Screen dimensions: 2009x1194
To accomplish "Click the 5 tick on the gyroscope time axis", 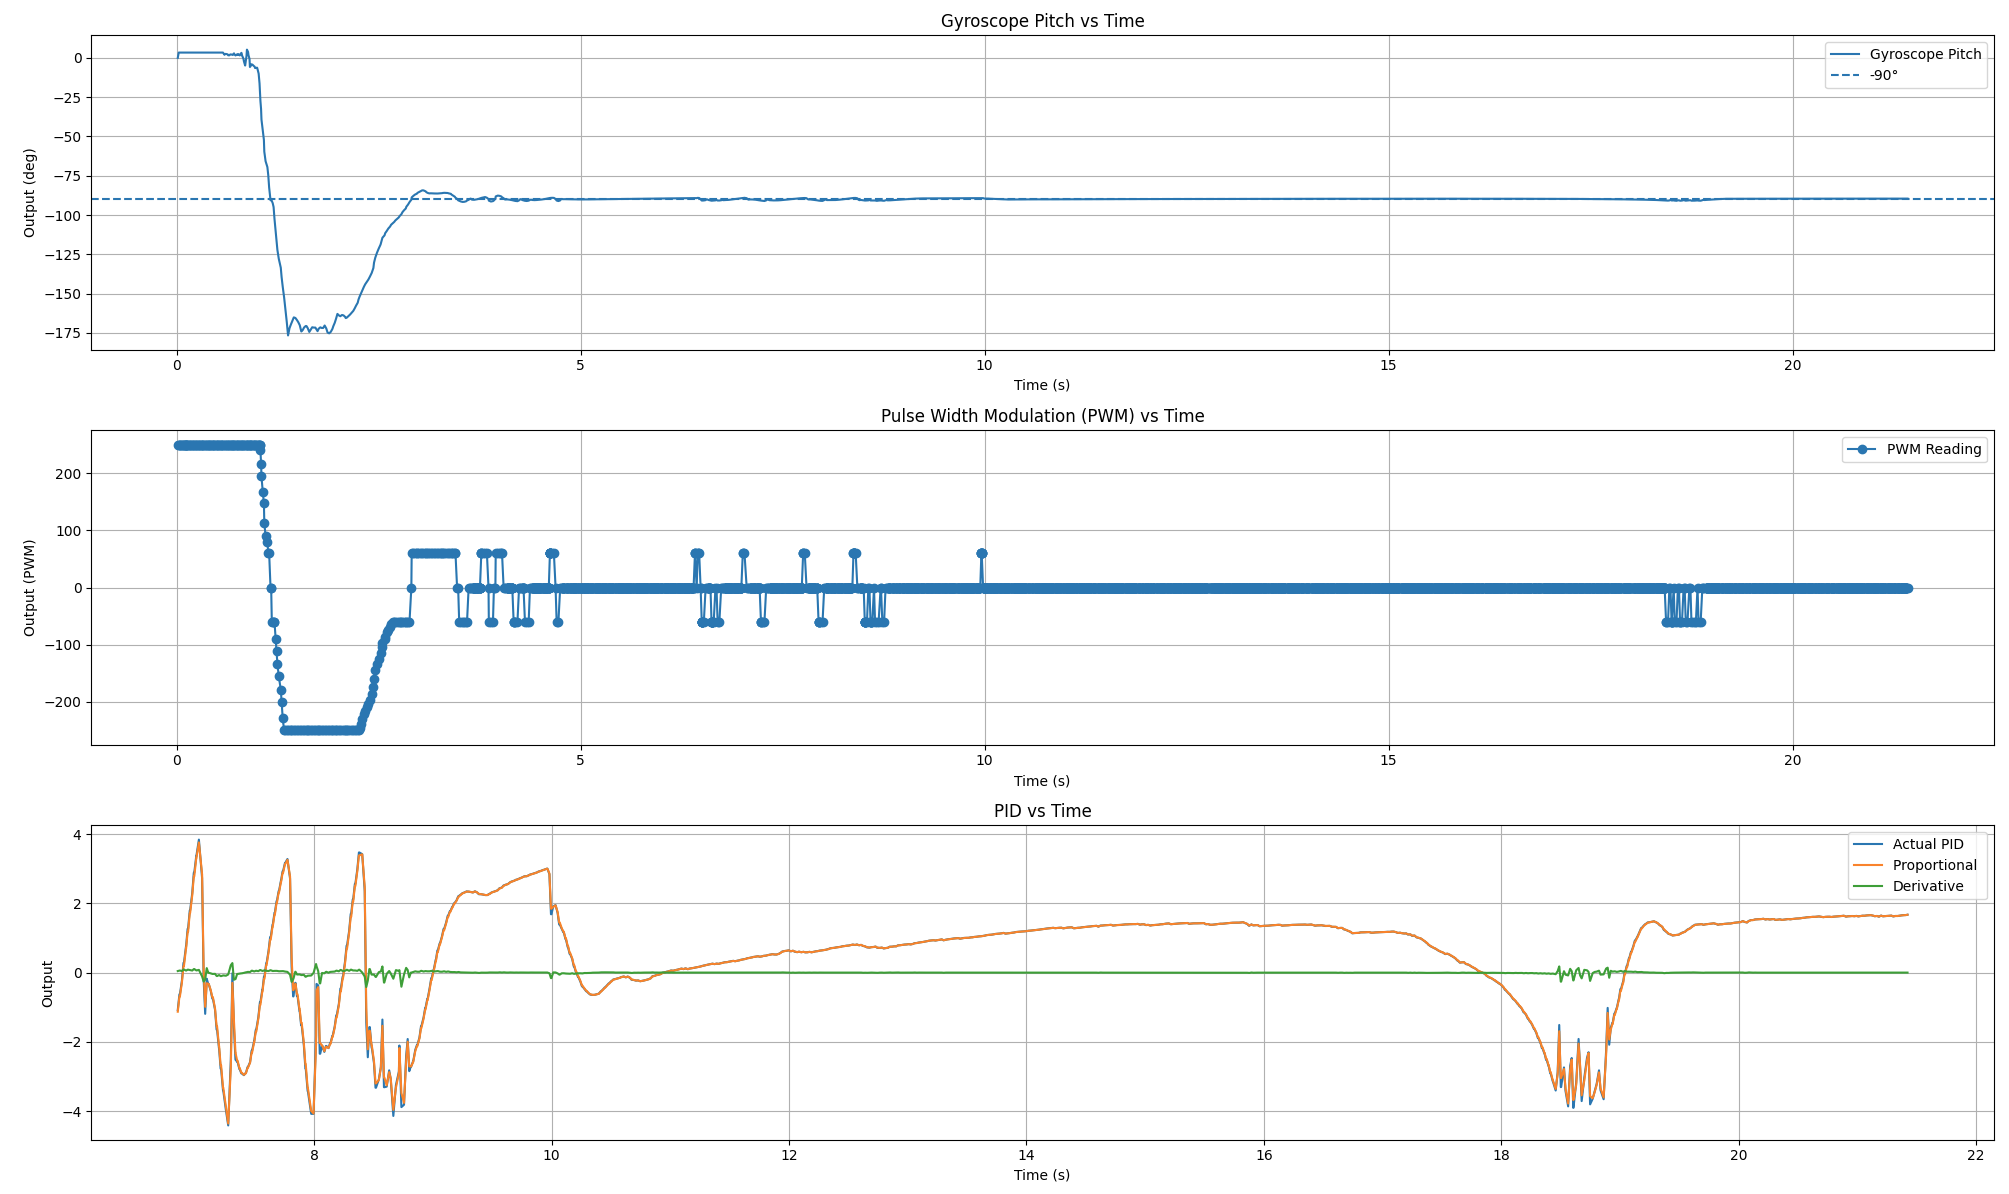I will (581, 365).
